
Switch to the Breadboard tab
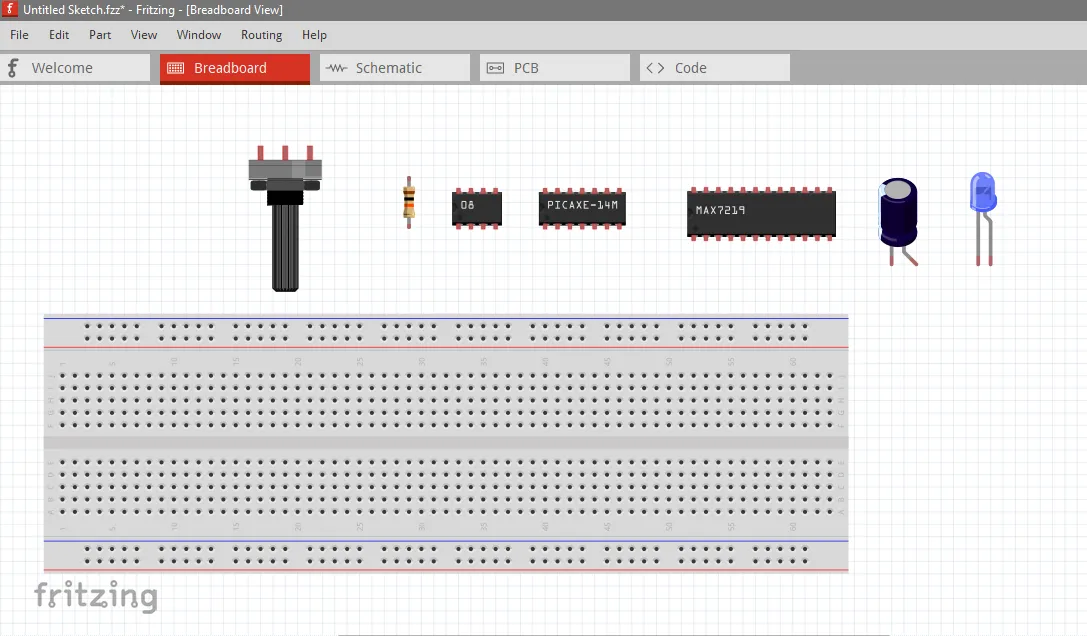(235, 68)
